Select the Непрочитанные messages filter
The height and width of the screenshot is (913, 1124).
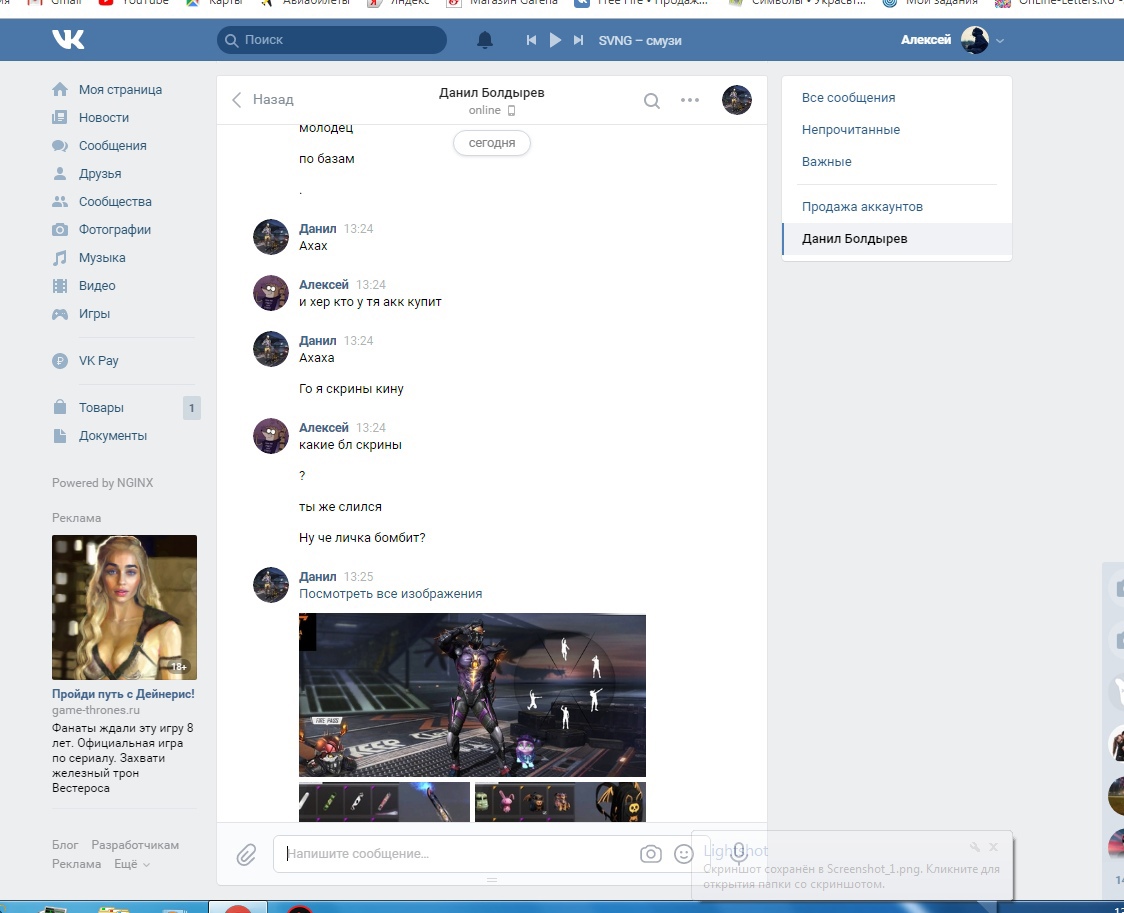point(850,130)
